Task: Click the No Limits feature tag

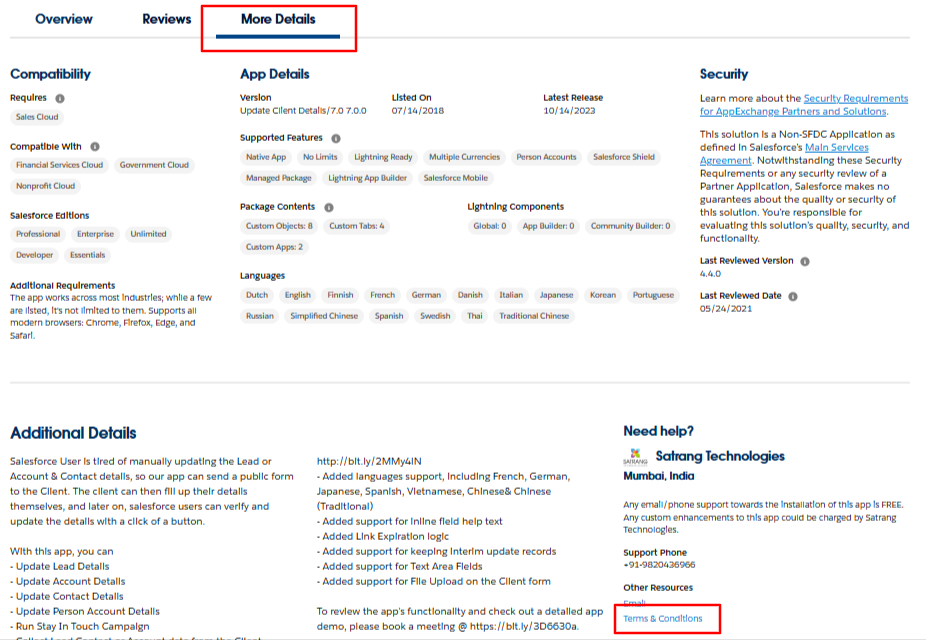Action: coord(320,157)
